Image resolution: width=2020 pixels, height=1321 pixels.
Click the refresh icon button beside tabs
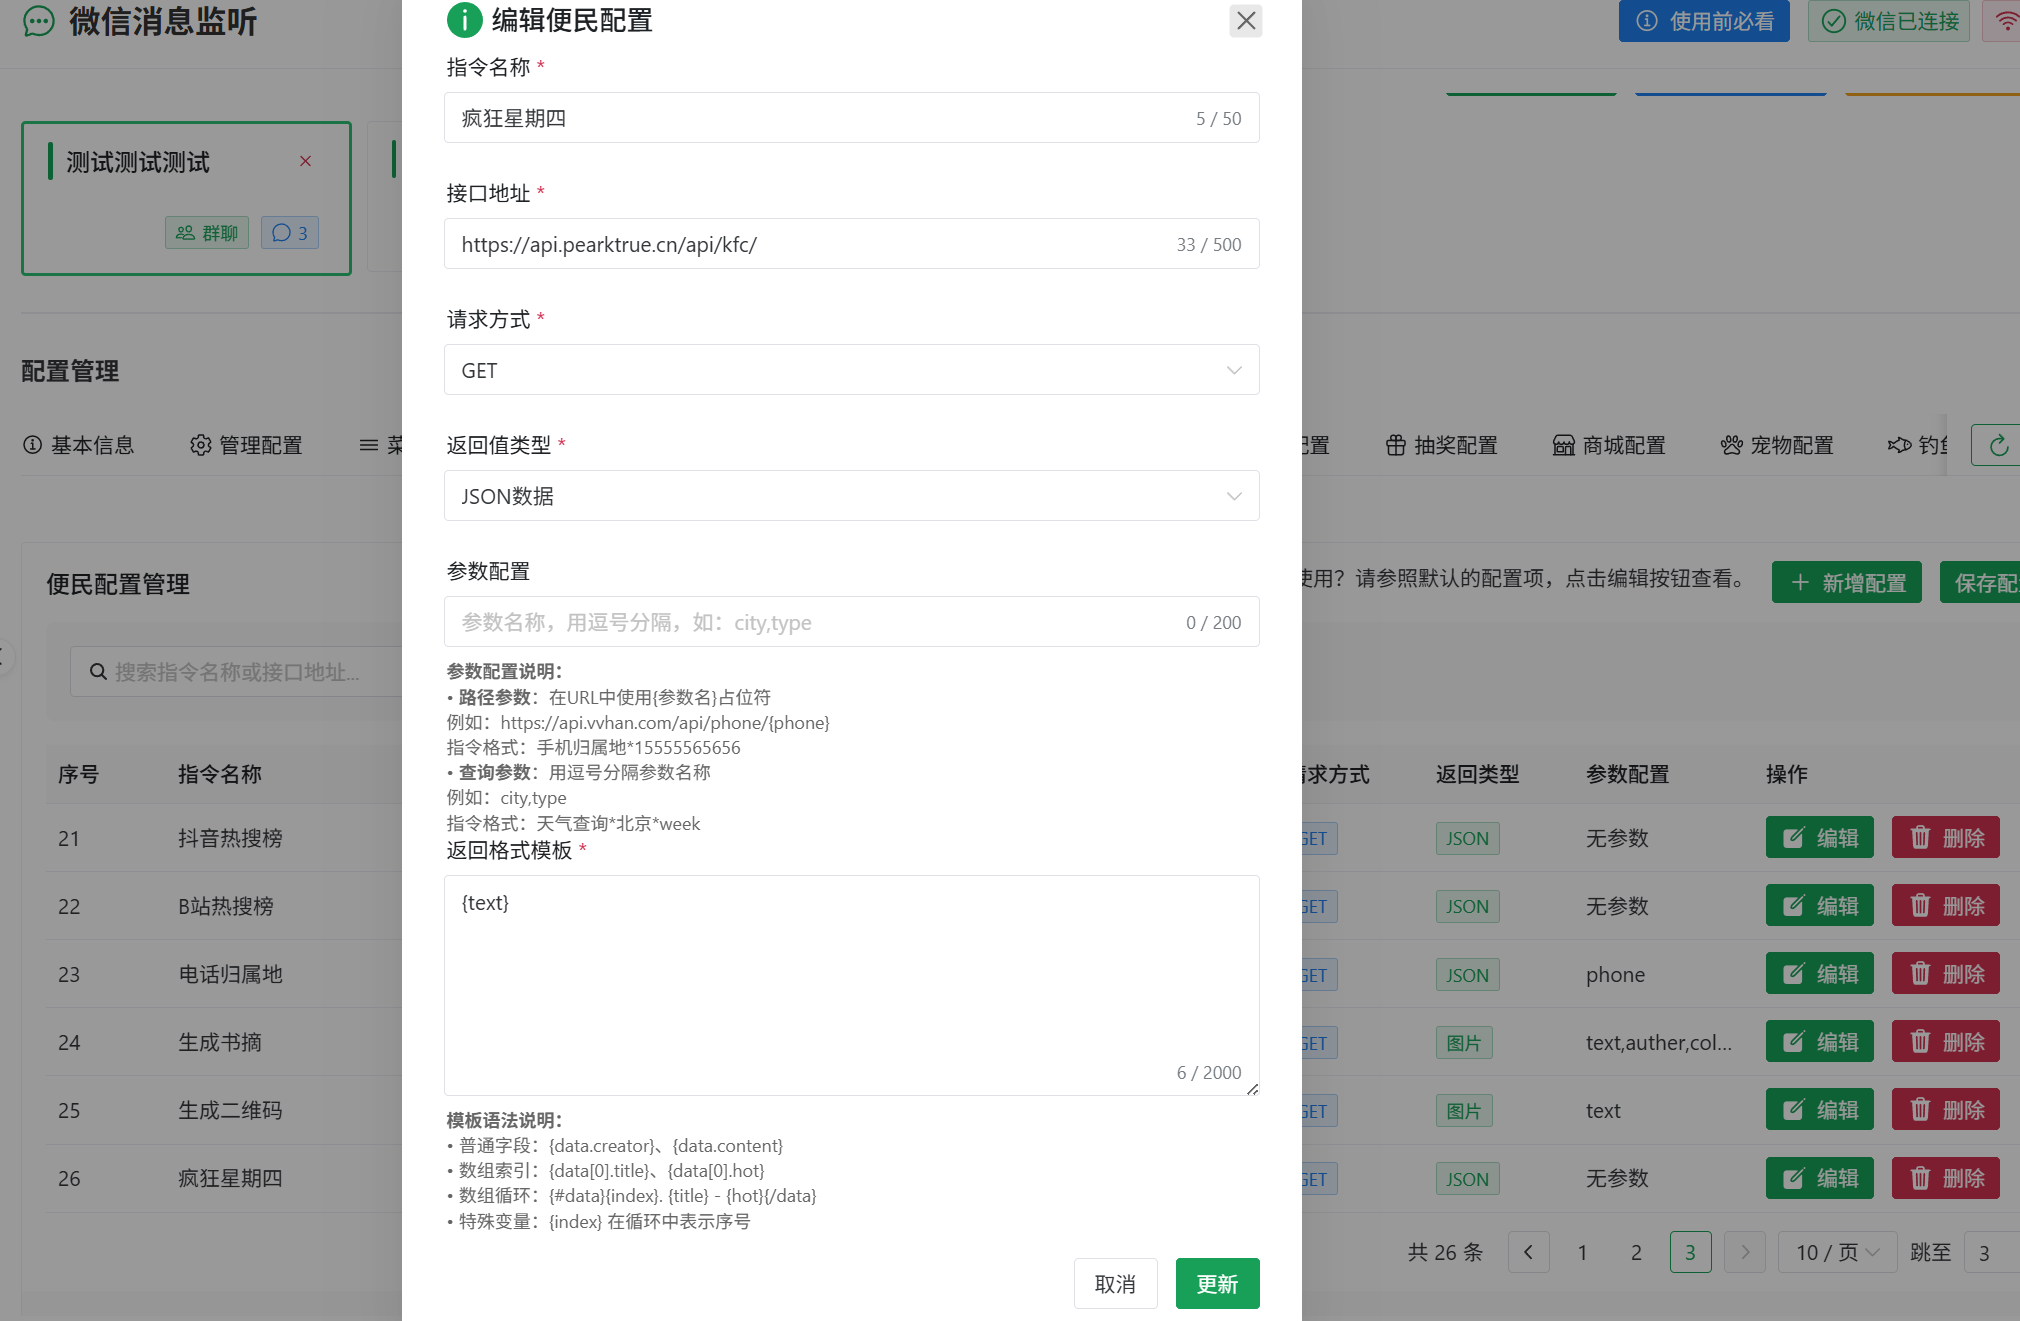1997,445
